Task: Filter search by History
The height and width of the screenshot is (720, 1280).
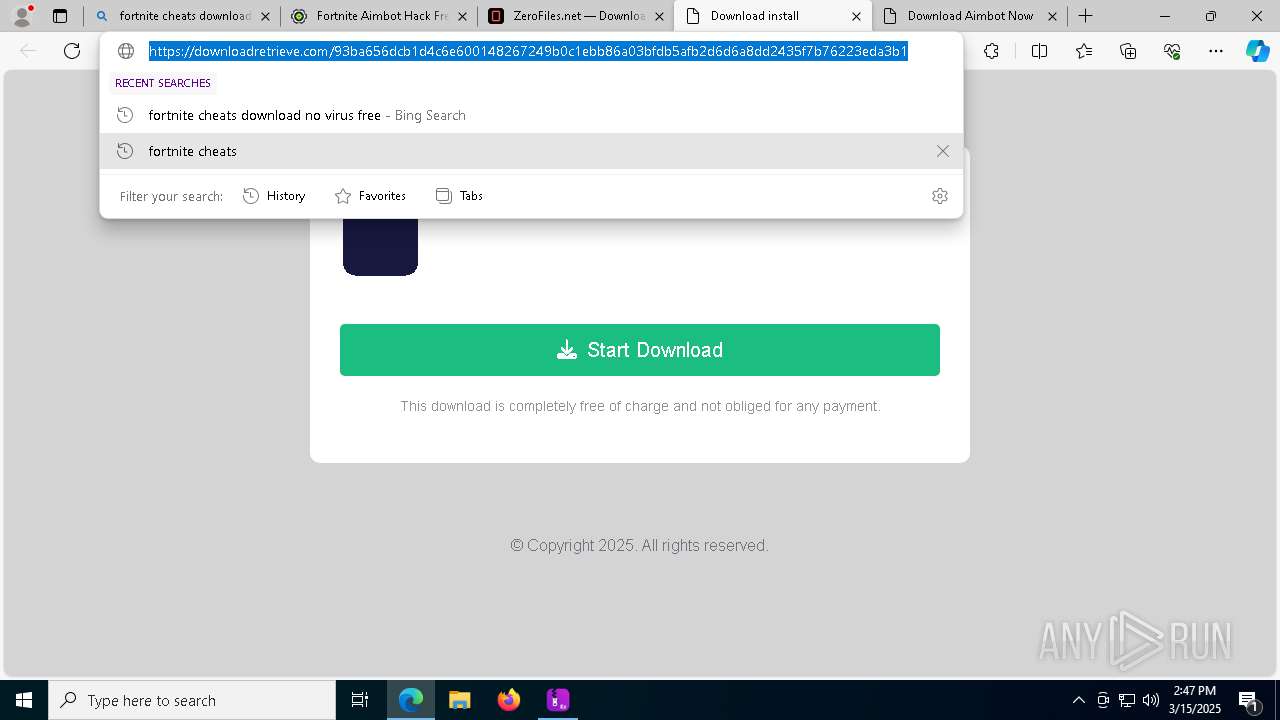Action: click(x=274, y=196)
